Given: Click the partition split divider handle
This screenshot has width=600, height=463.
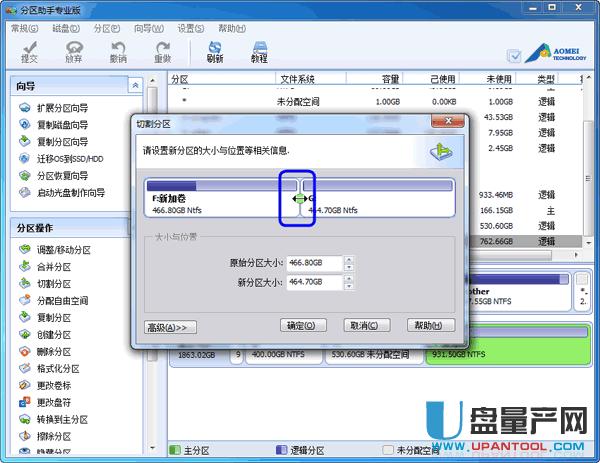Looking at the screenshot, I should [297, 198].
